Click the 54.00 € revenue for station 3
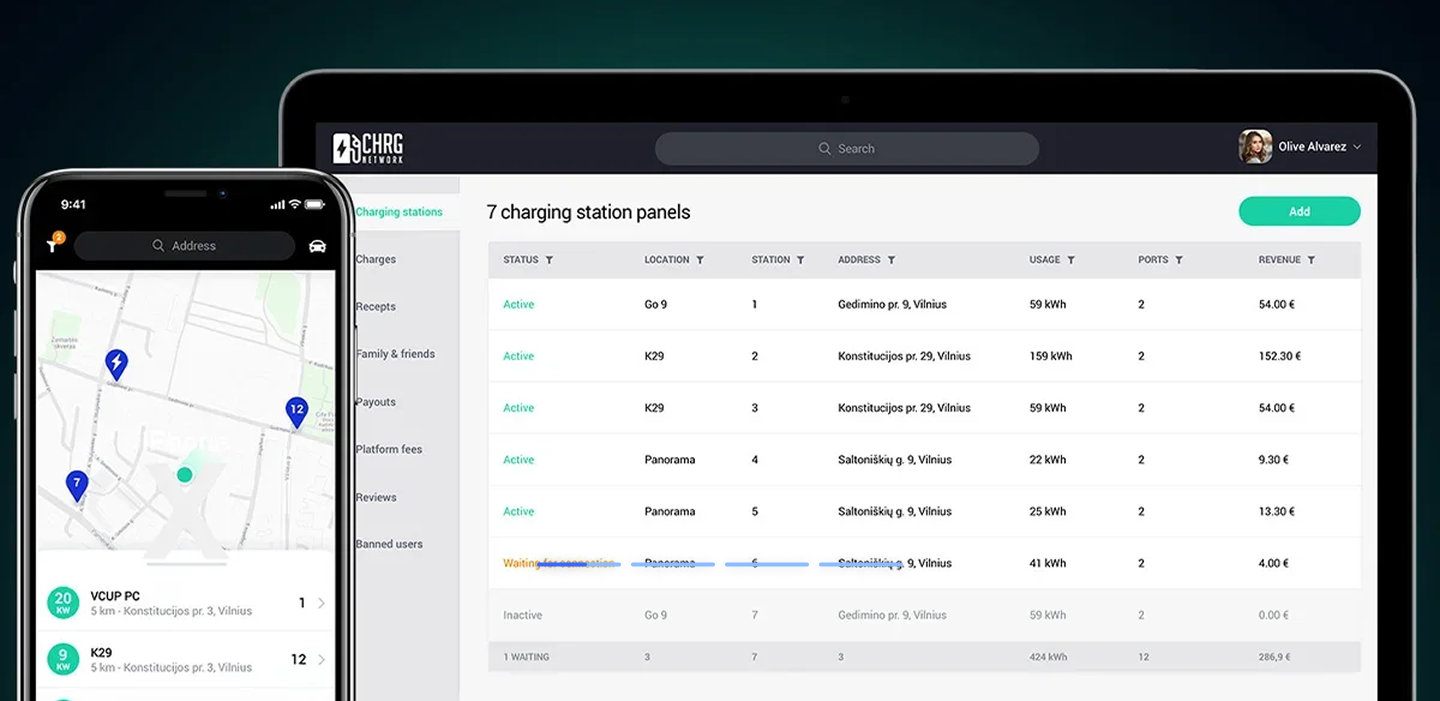 pos(1276,408)
